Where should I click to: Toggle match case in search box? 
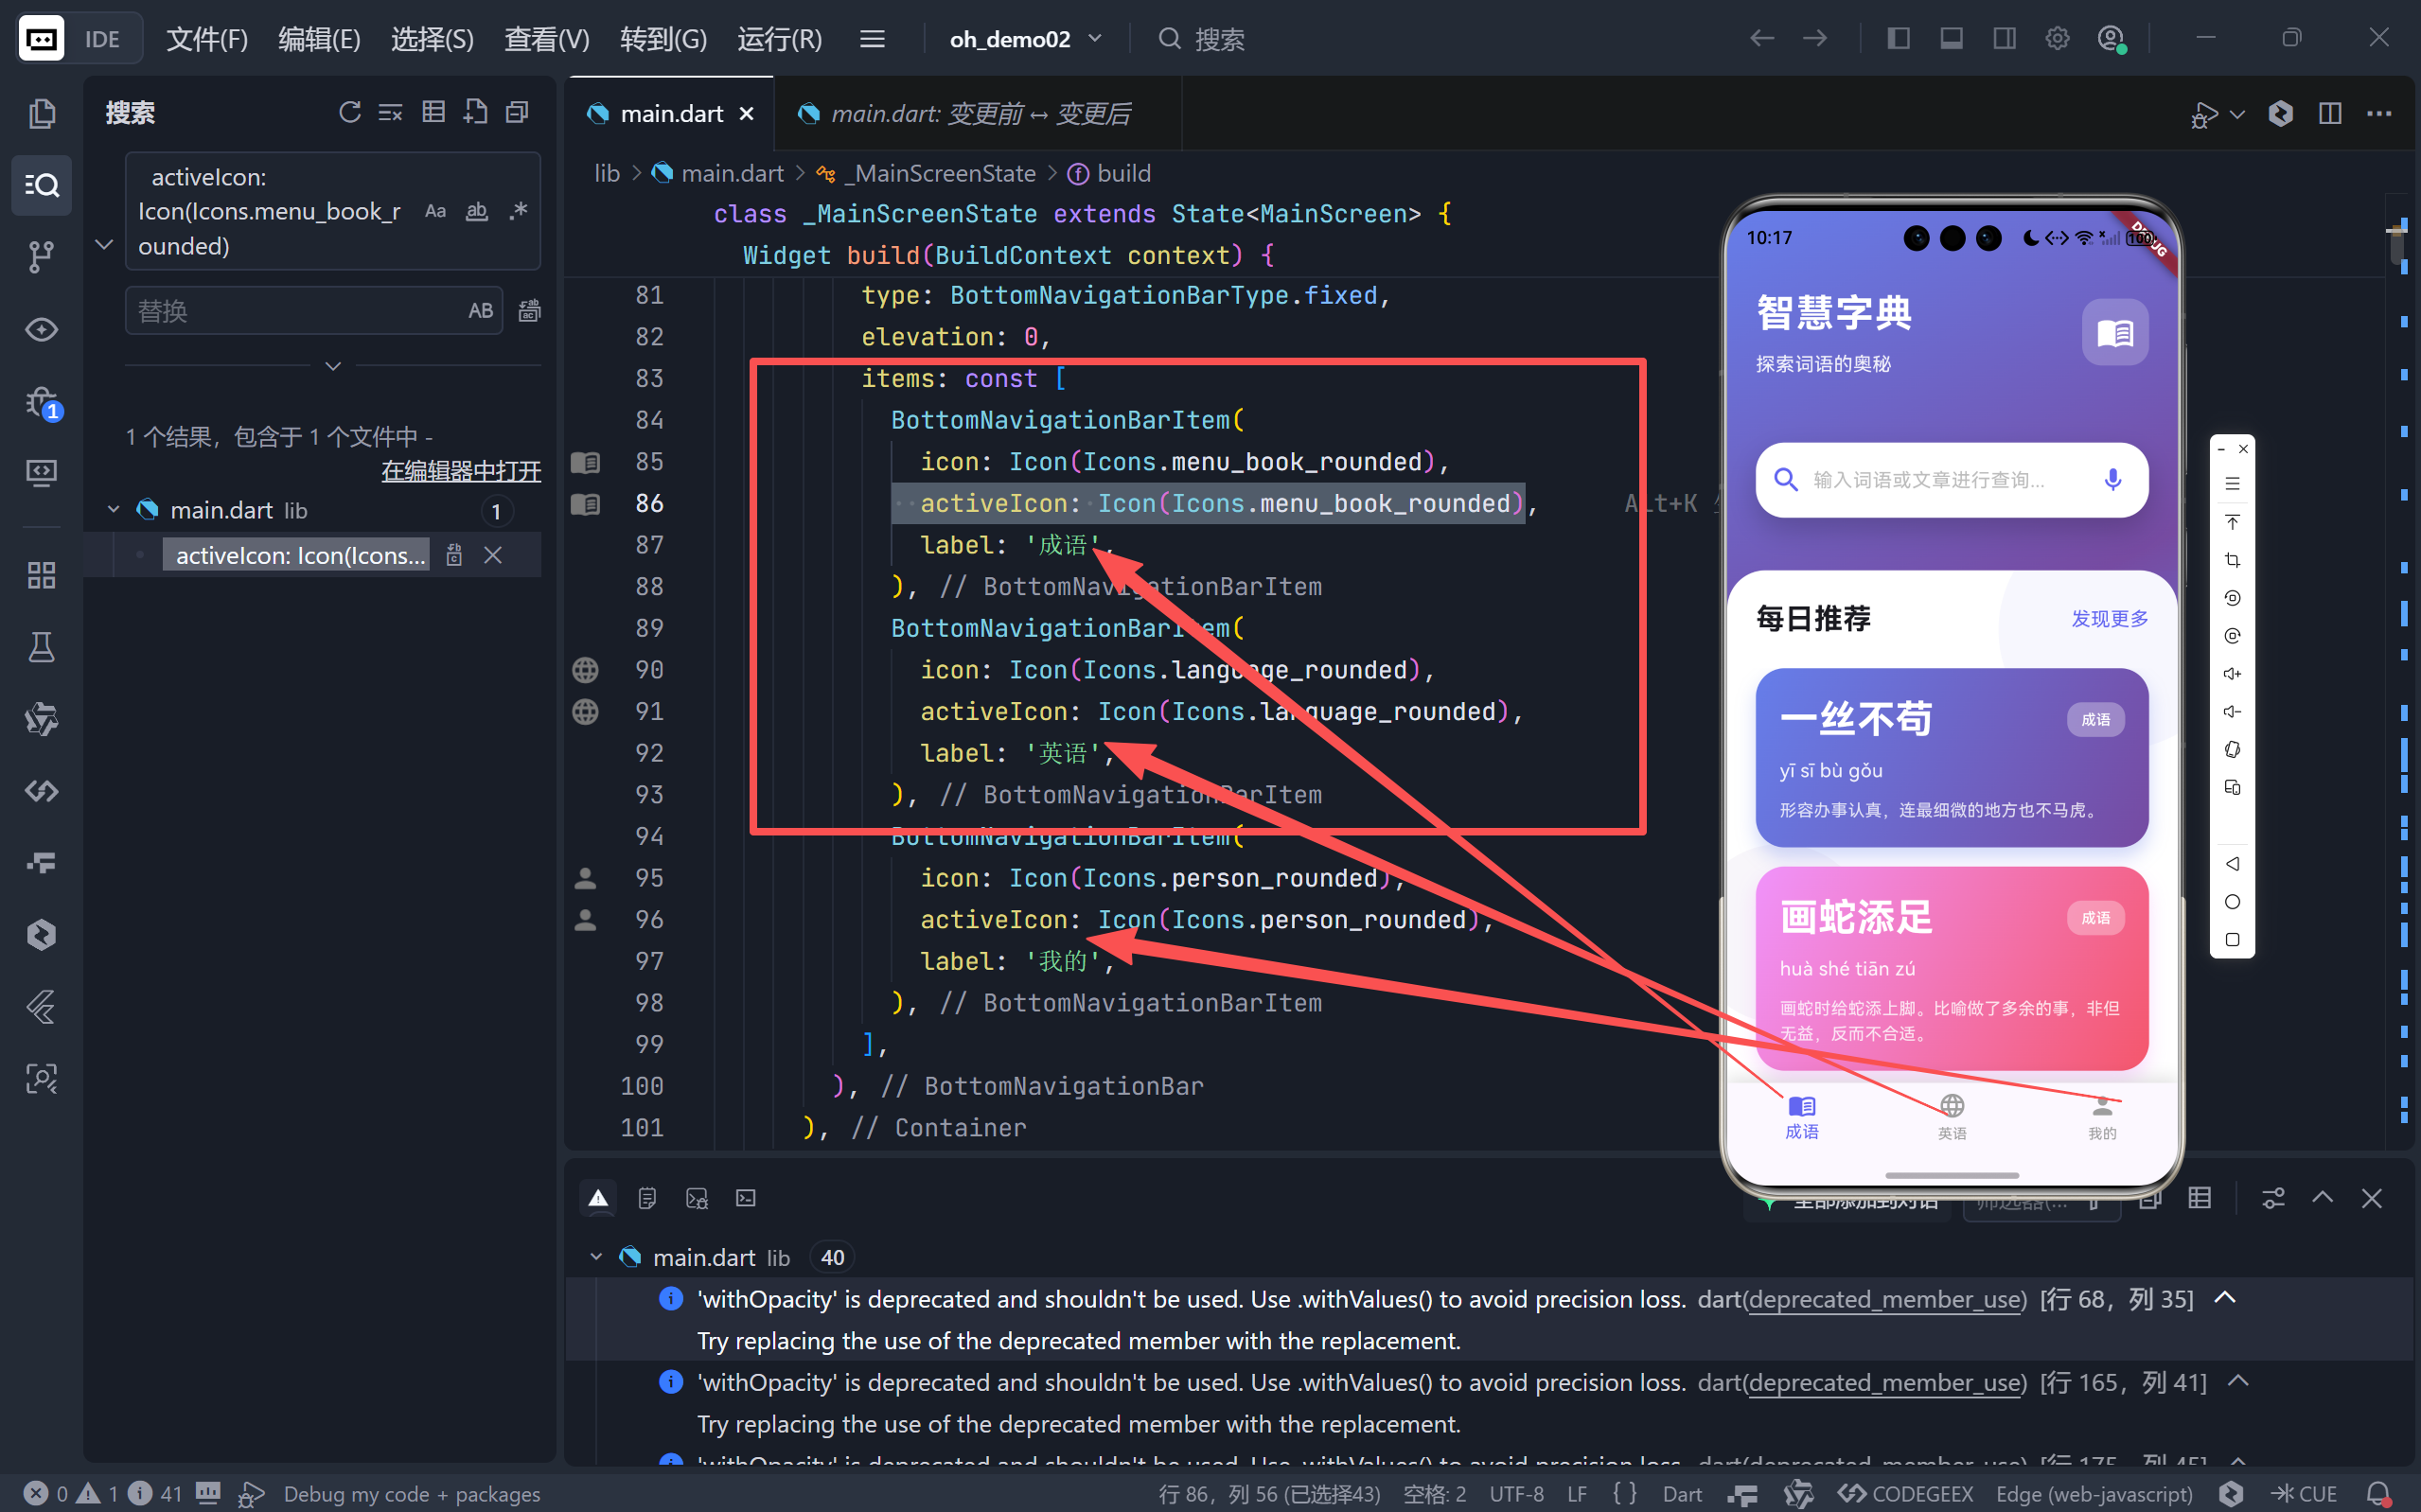click(x=435, y=211)
